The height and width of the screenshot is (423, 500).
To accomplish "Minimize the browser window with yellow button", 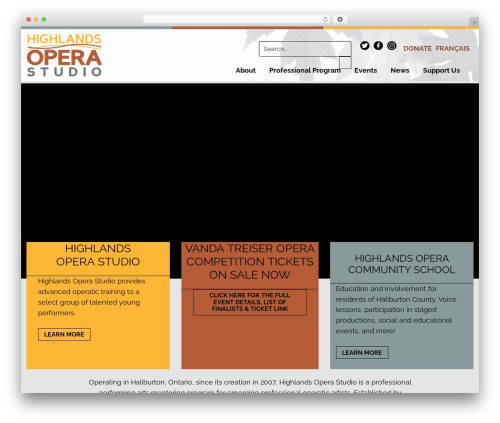I will tap(36, 20).
